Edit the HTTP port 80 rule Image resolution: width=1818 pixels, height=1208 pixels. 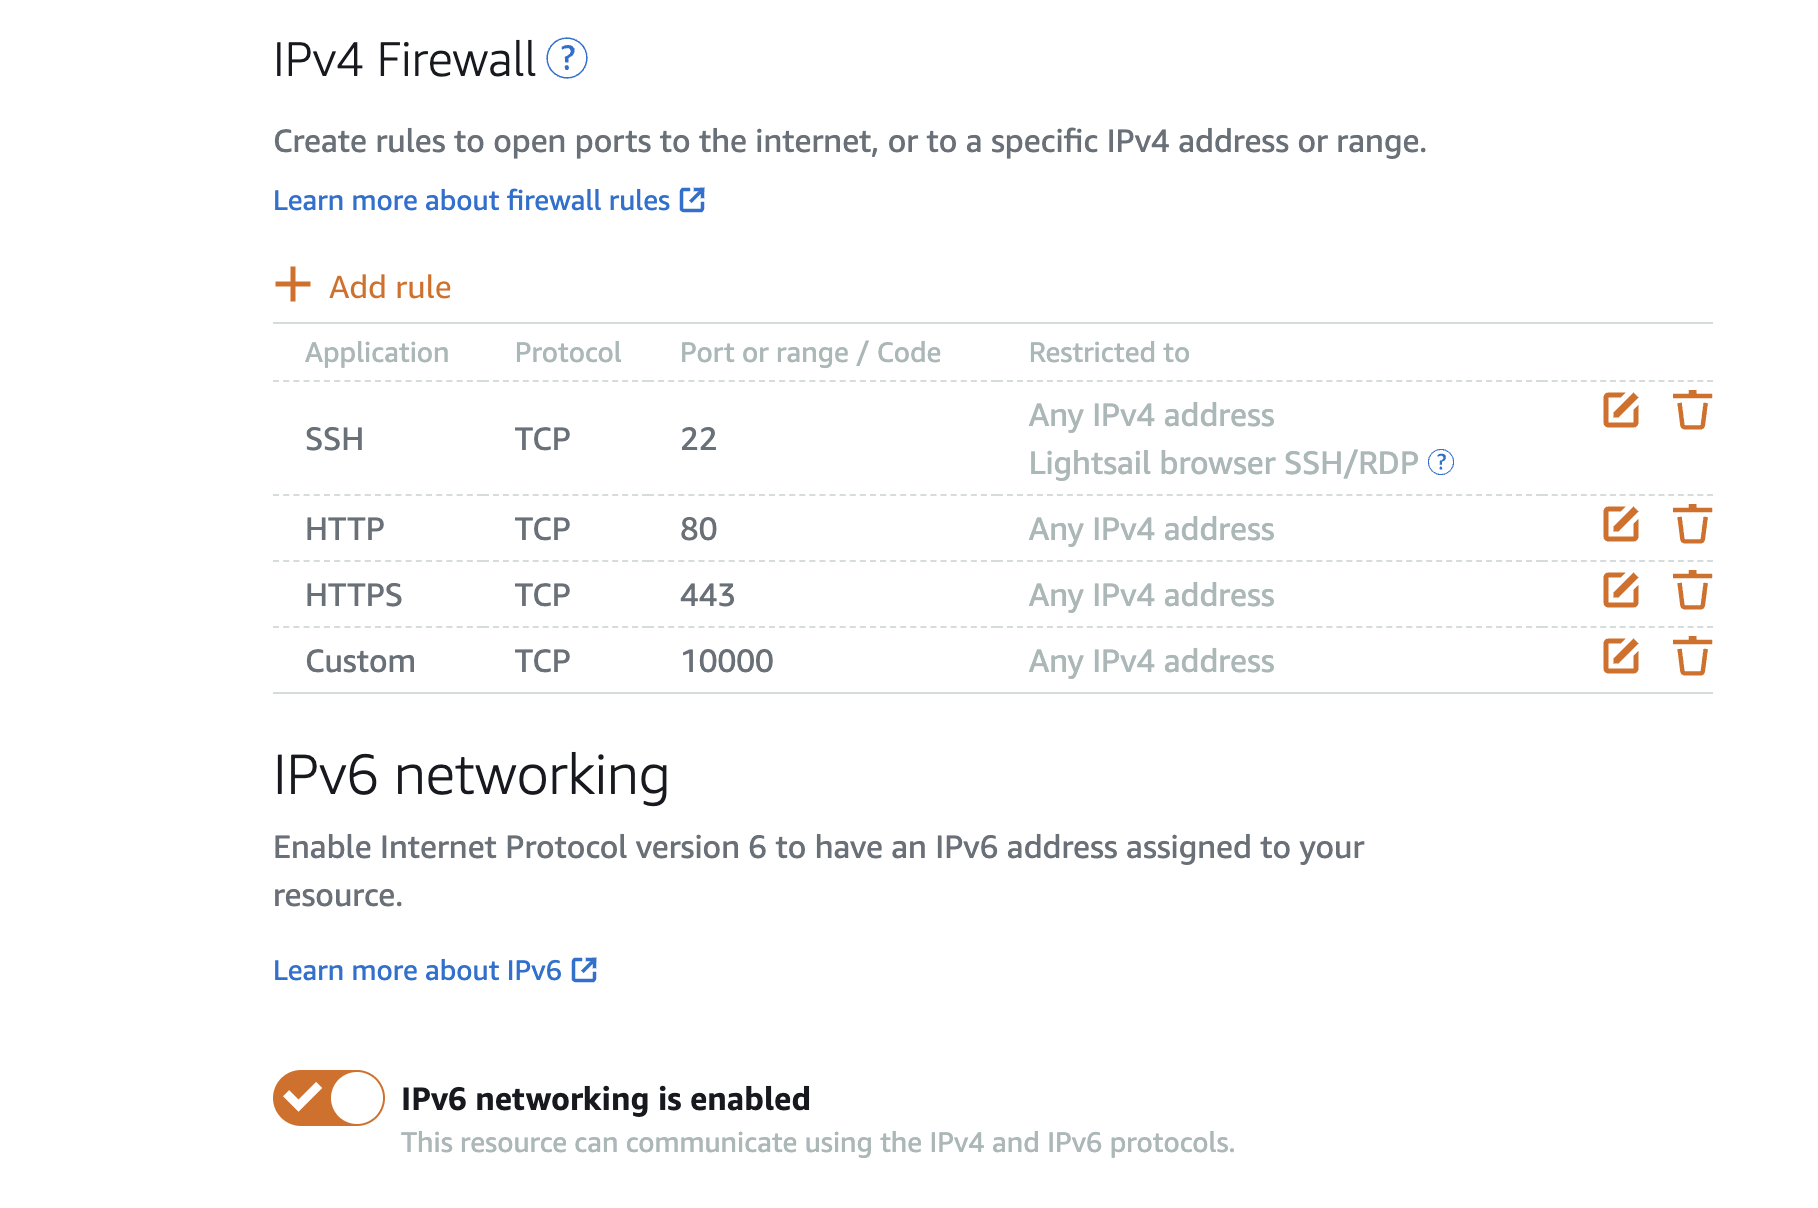tap(1620, 524)
